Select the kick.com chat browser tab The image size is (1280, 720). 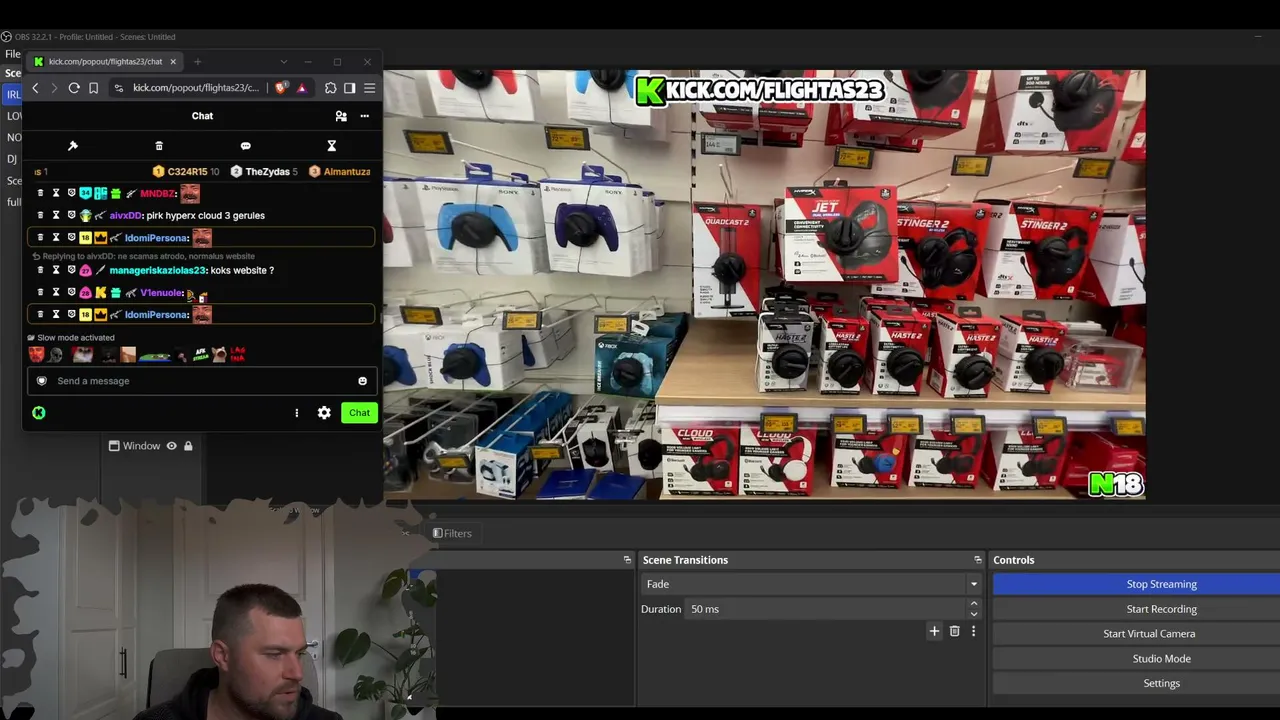(x=105, y=62)
